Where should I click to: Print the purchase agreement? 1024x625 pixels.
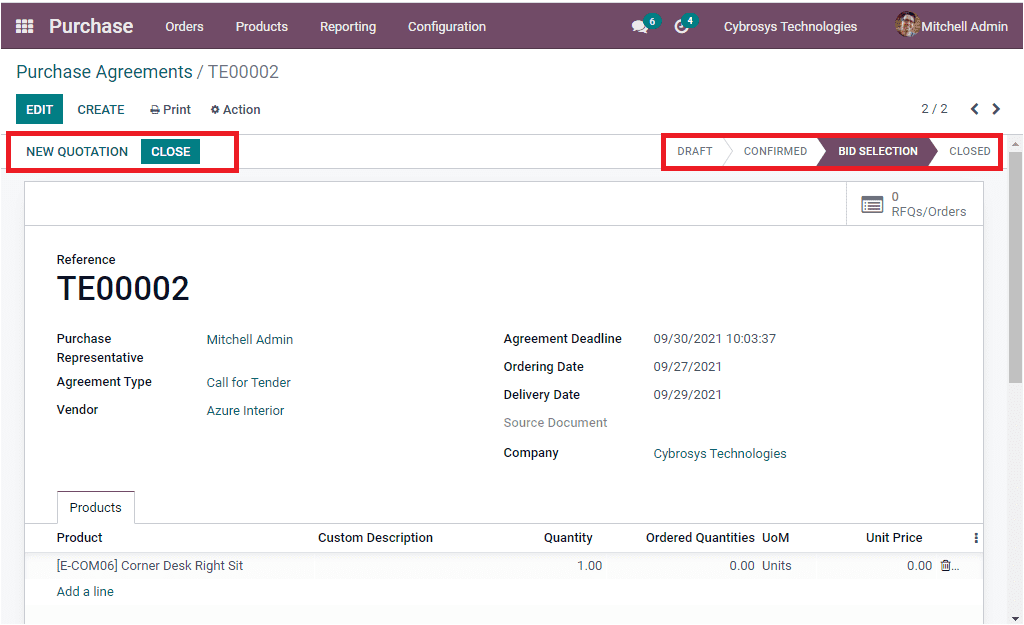[x=169, y=109]
